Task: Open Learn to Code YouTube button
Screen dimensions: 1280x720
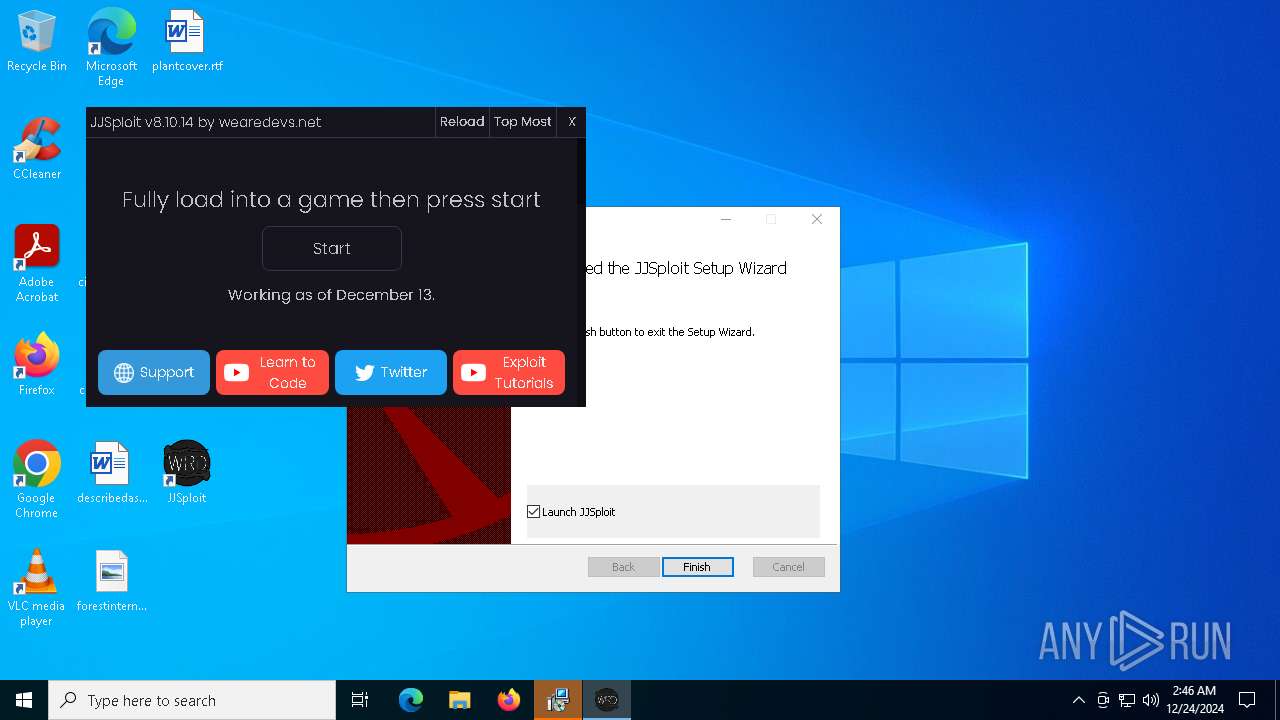Action: [x=272, y=372]
